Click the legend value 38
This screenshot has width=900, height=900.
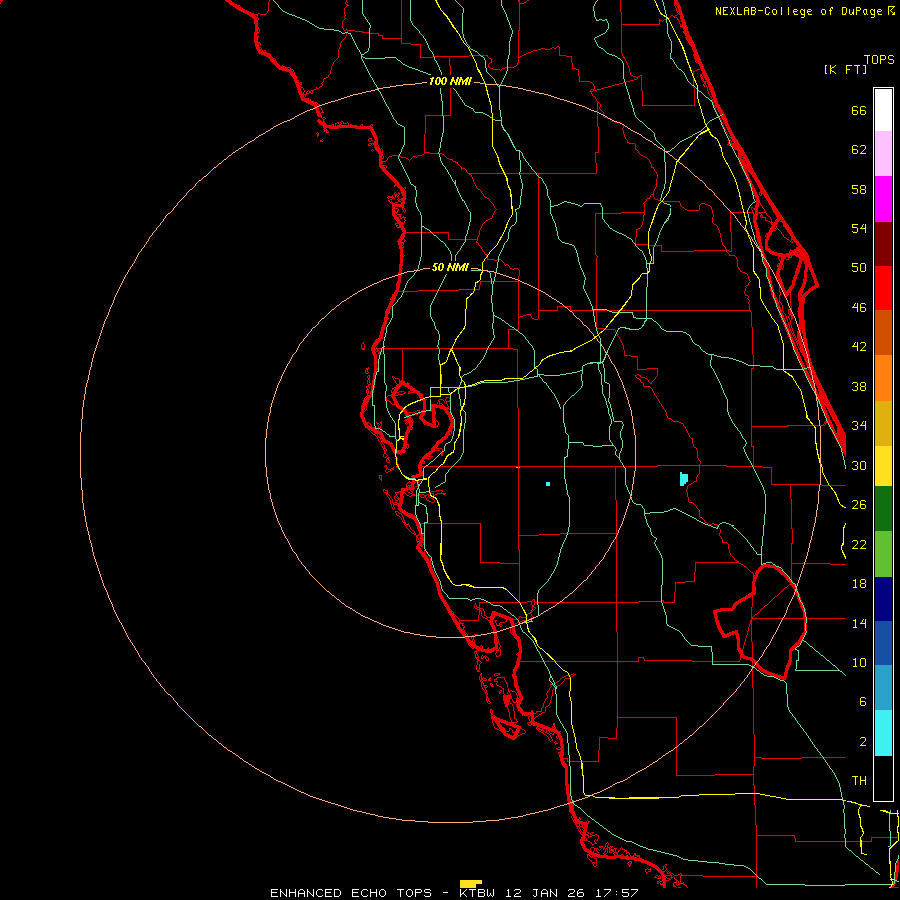tap(859, 386)
